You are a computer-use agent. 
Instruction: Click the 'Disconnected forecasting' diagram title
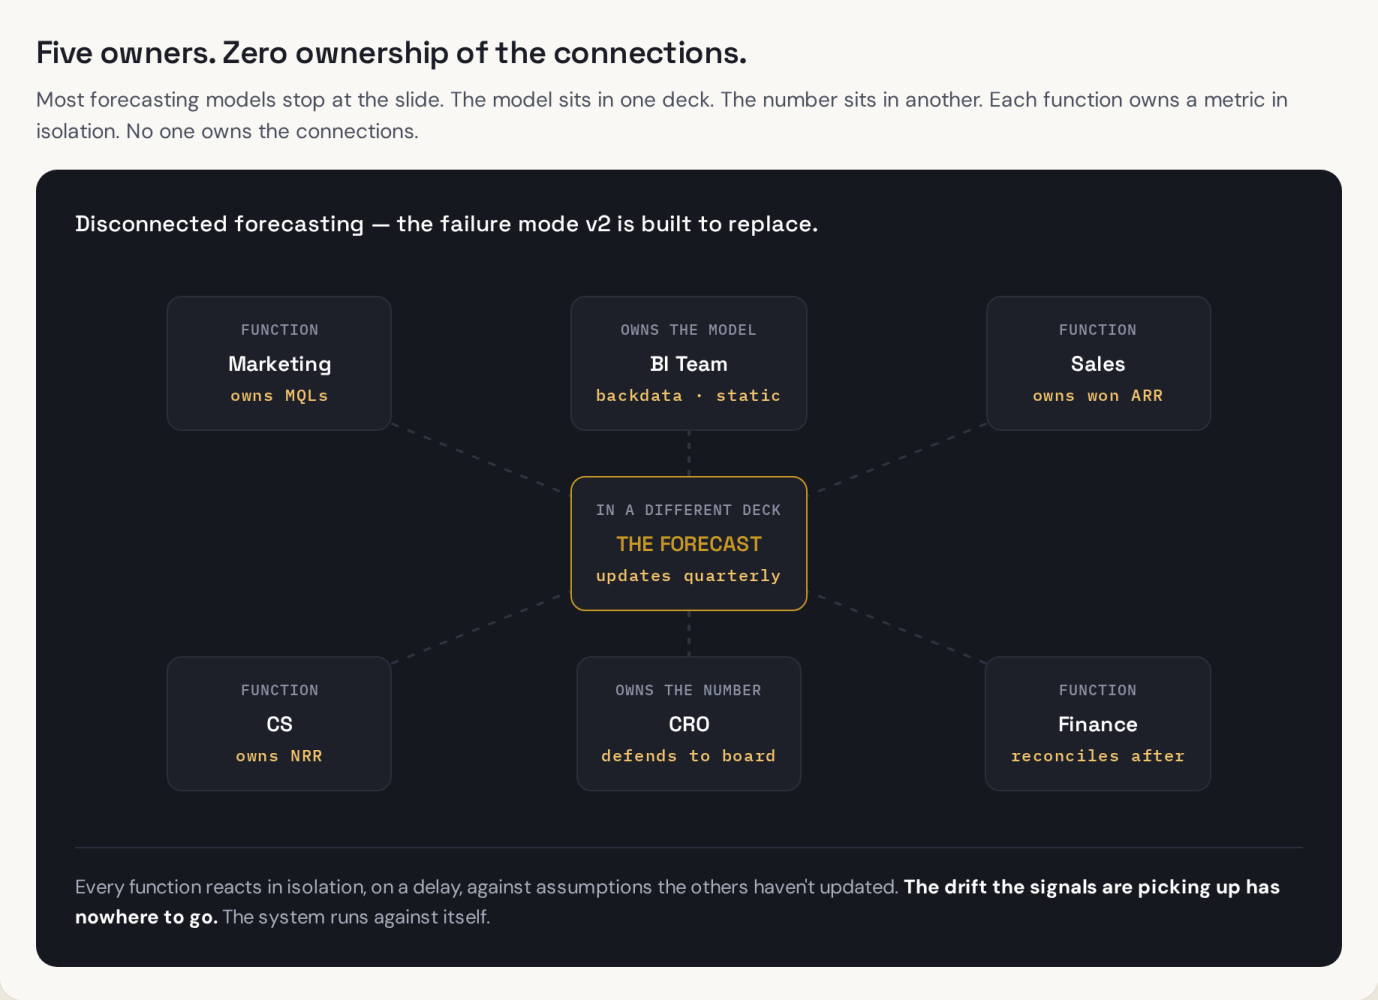point(446,224)
